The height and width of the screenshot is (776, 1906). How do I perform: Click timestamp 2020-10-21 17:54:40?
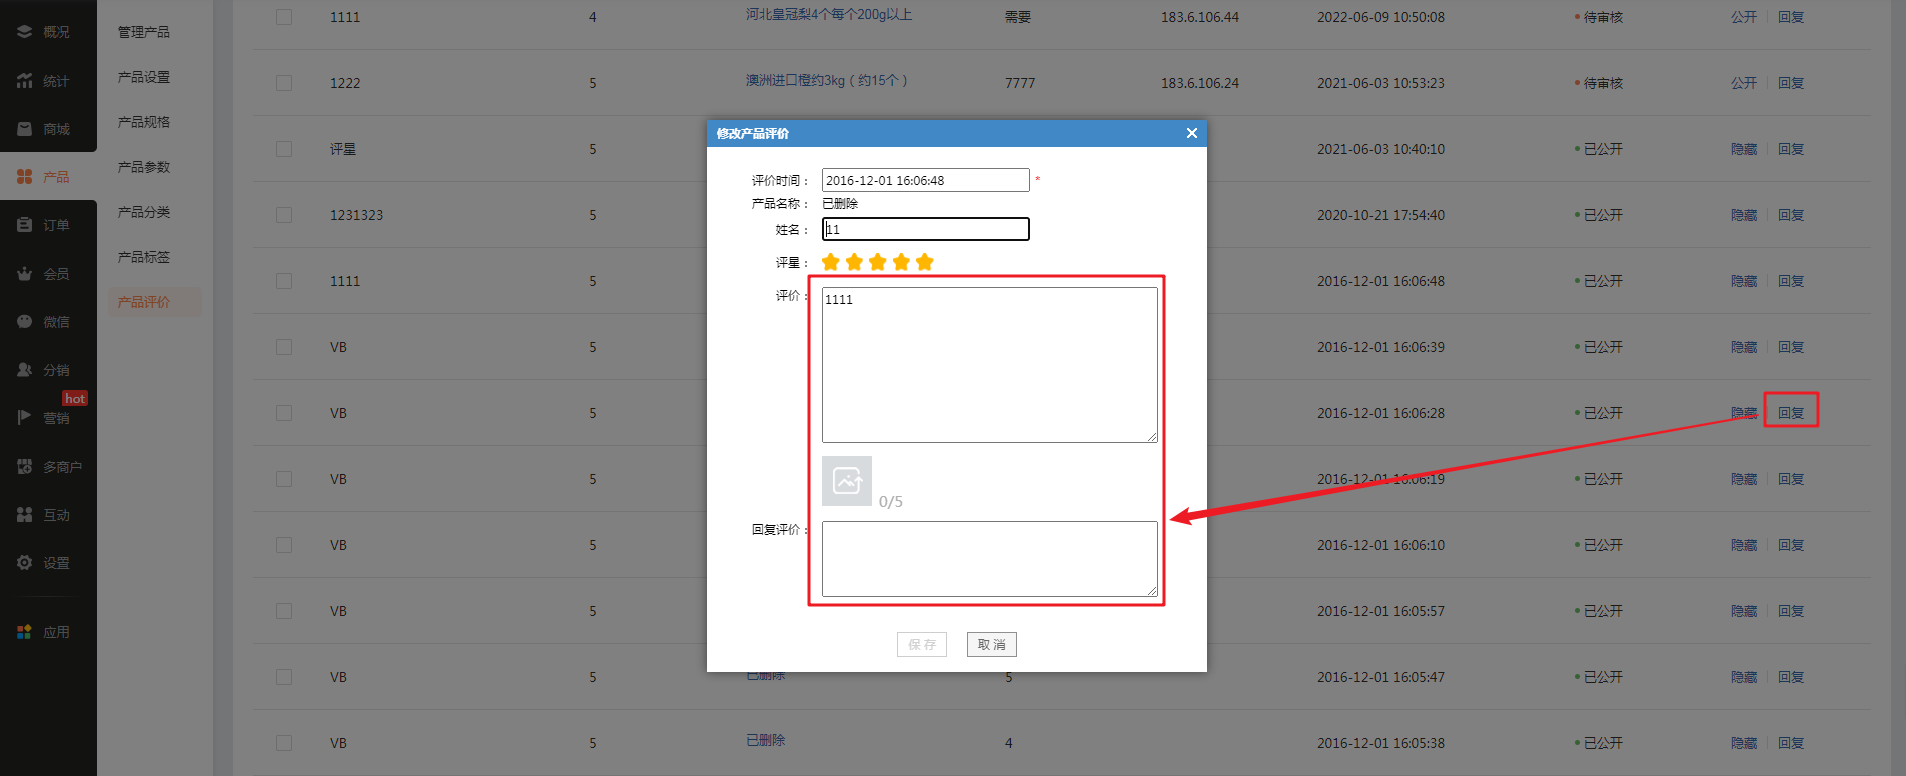[x=1381, y=215]
